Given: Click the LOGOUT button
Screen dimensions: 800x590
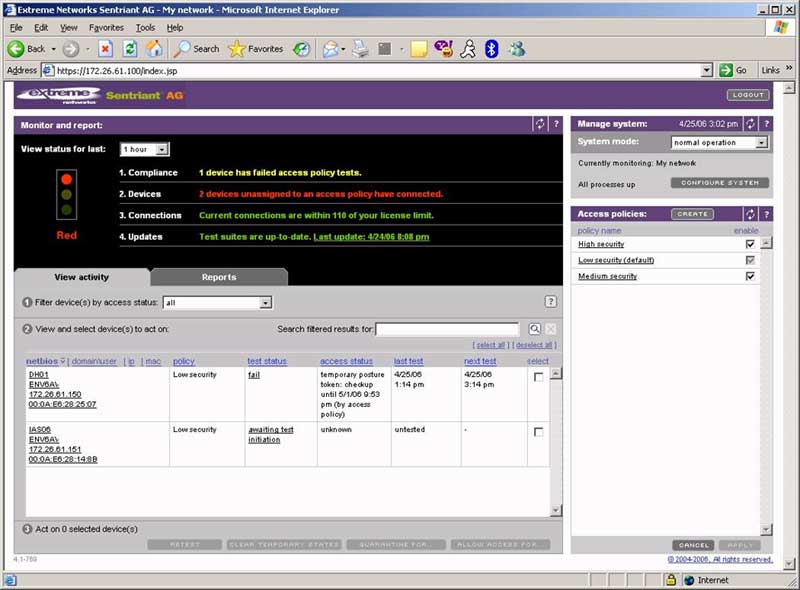Looking at the screenshot, I should 748,95.
